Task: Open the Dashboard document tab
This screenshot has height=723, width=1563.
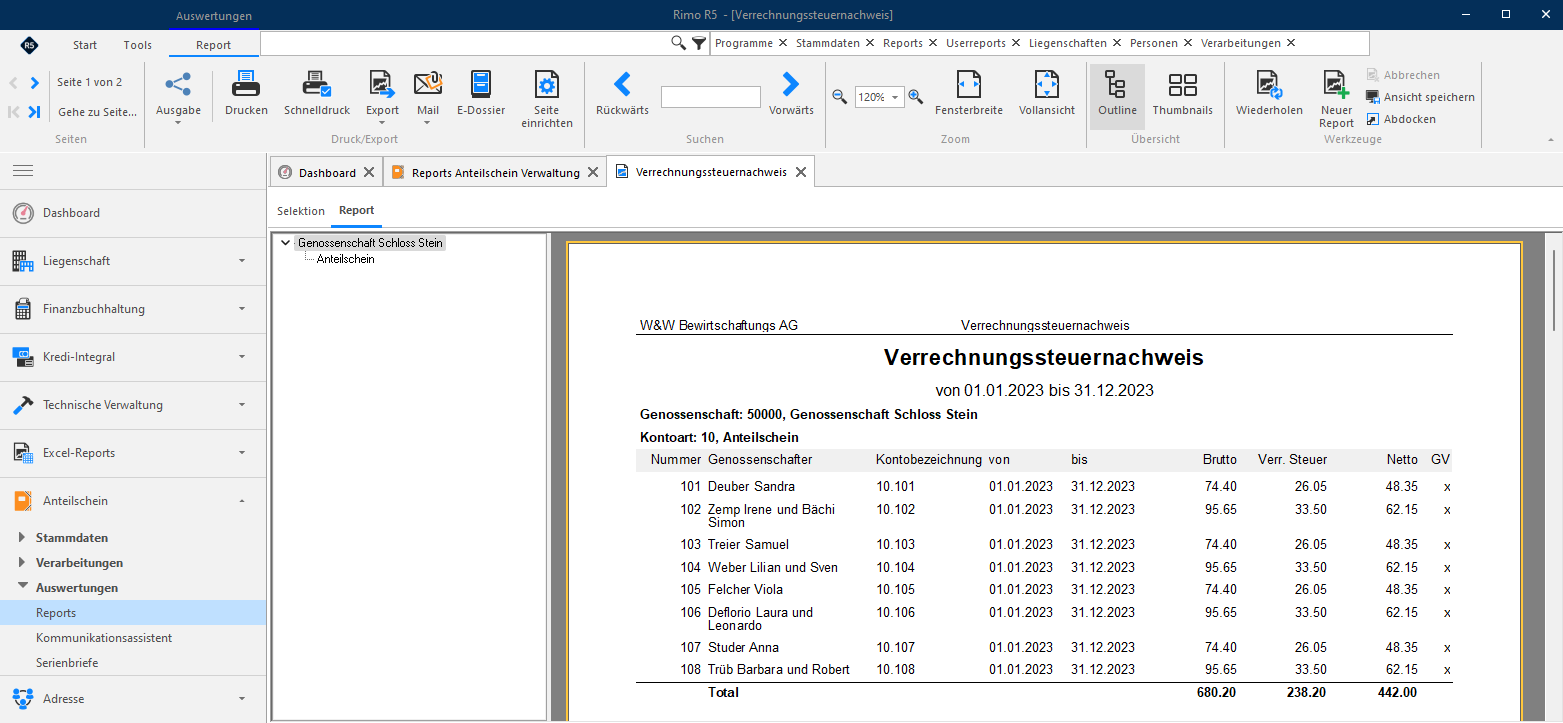Action: (x=327, y=173)
